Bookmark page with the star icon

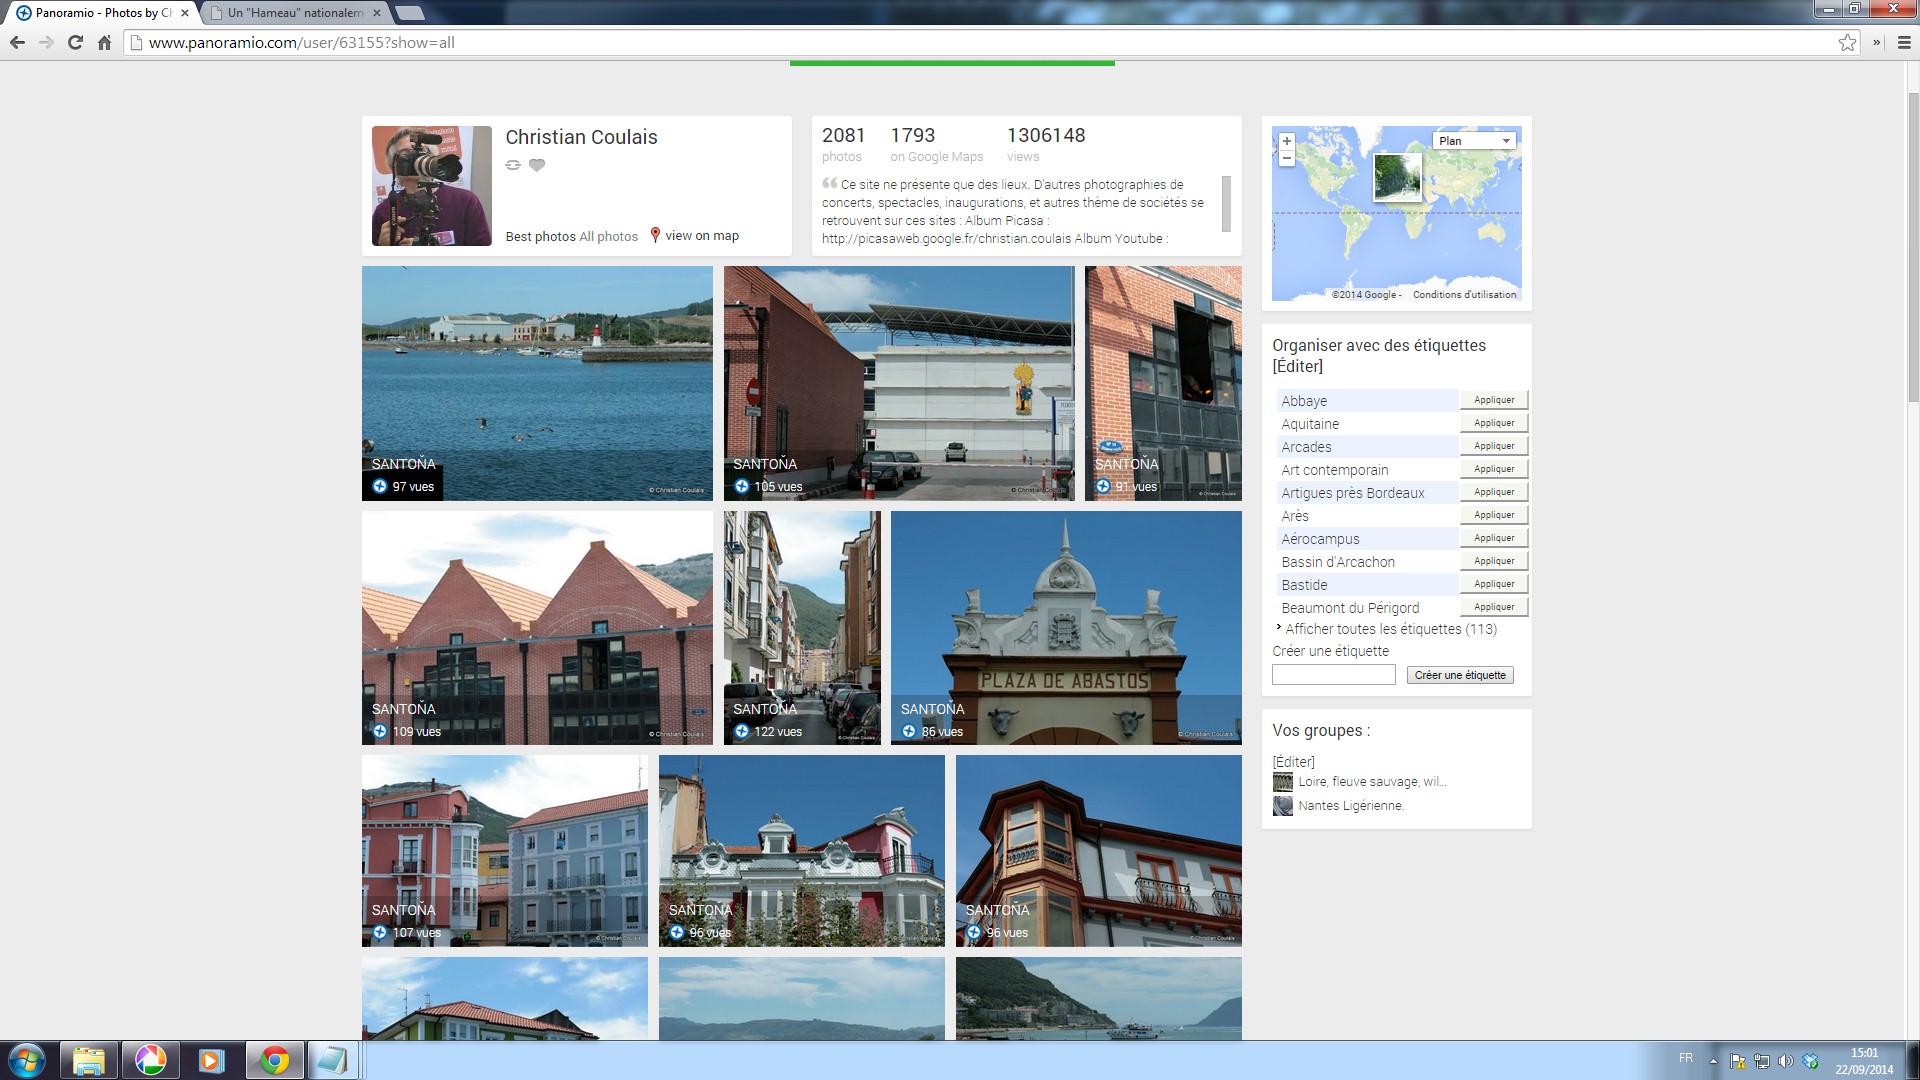1847,43
